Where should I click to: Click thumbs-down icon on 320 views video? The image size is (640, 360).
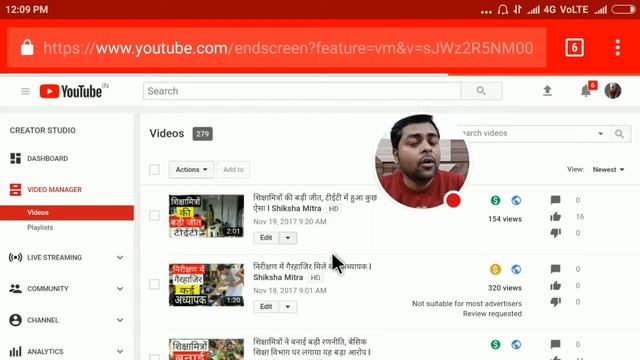coord(556,302)
